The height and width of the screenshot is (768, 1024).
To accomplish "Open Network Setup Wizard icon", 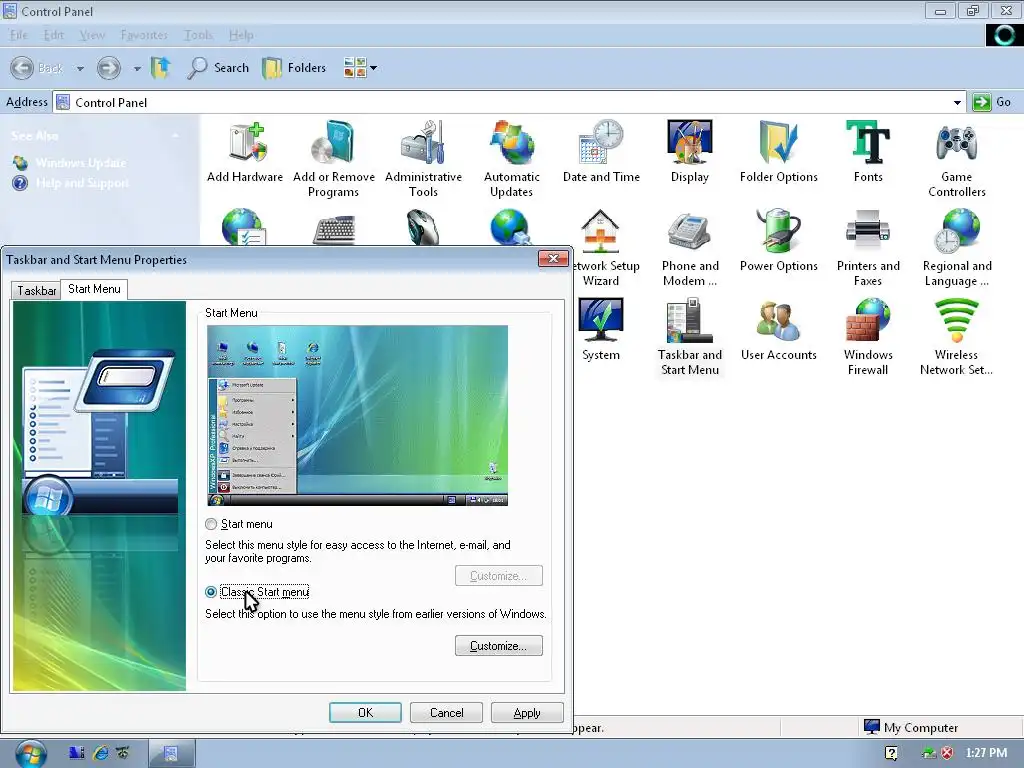I will pyautogui.click(x=601, y=248).
